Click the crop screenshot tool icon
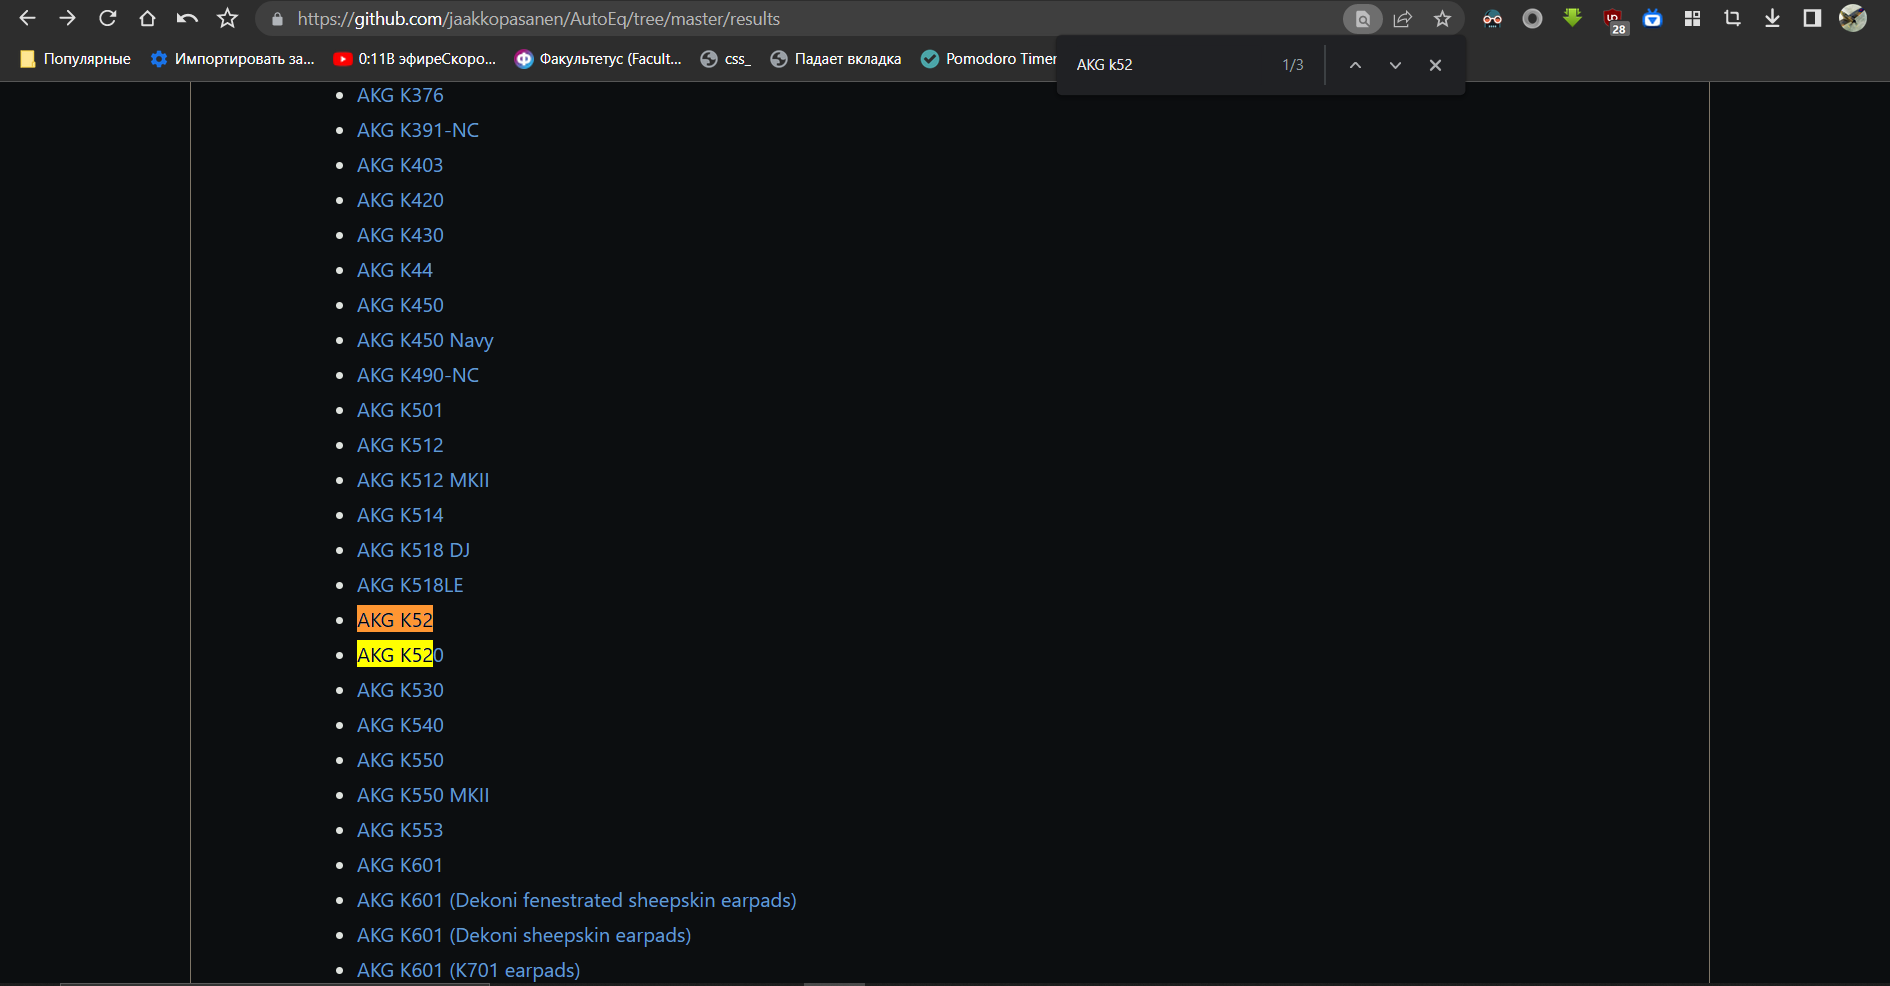 (x=1732, y=19)
